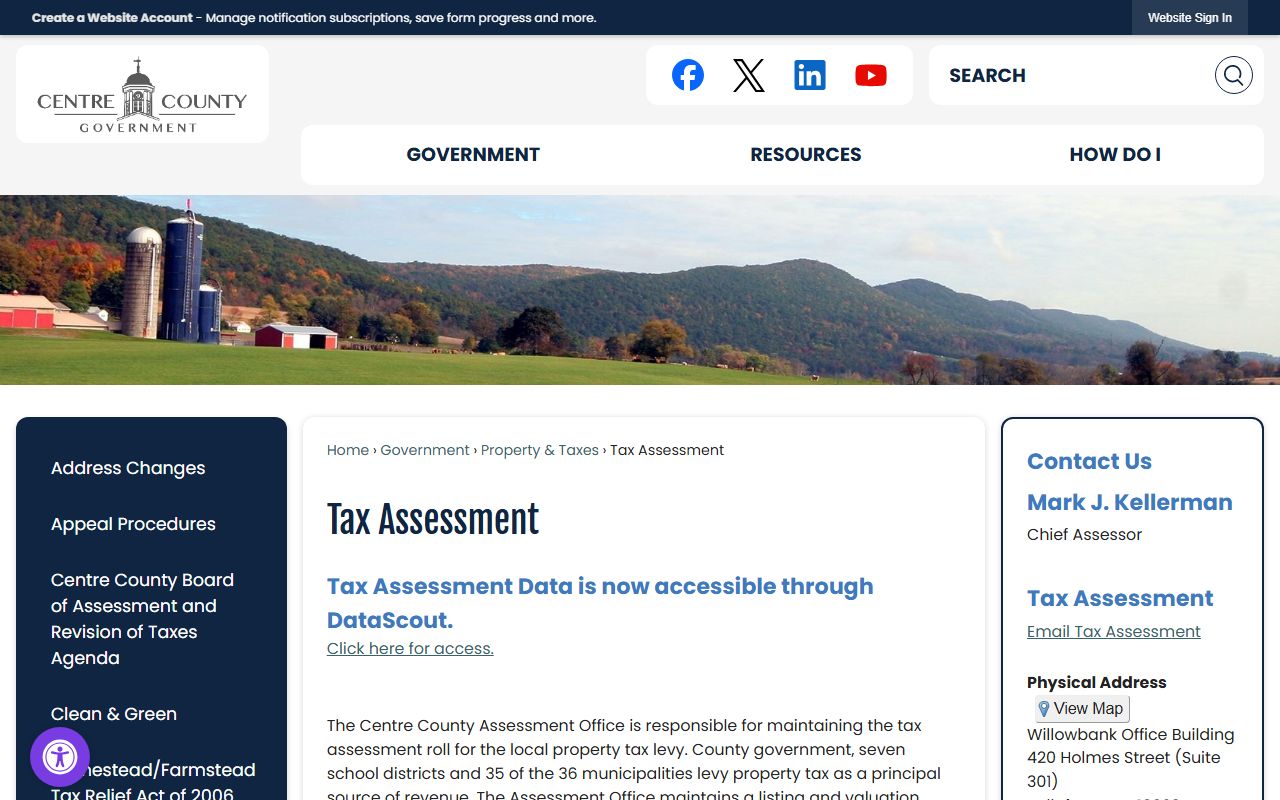Click the 'Click here for access.' link
Image resolution: width=1280 pixels, height=800 pixels.
(x=410, y=648)
